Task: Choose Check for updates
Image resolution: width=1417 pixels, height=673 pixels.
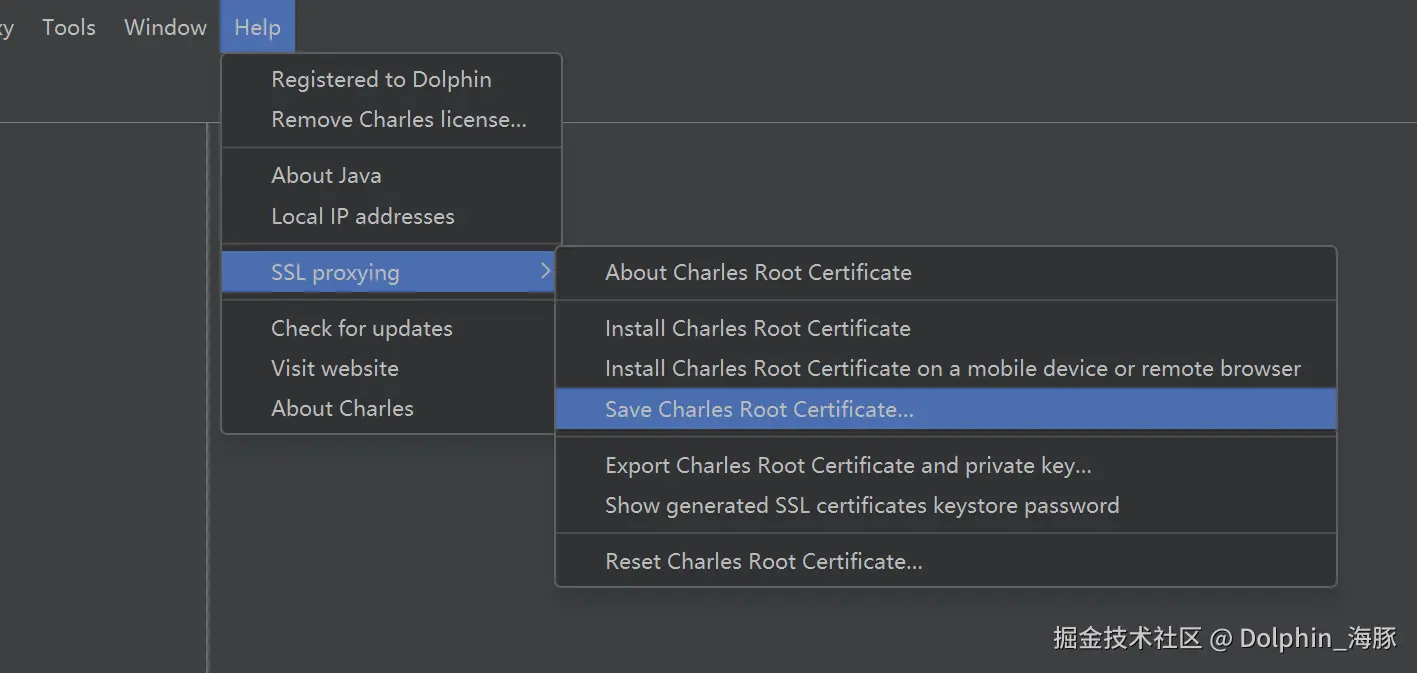Action: click(389, 328)
